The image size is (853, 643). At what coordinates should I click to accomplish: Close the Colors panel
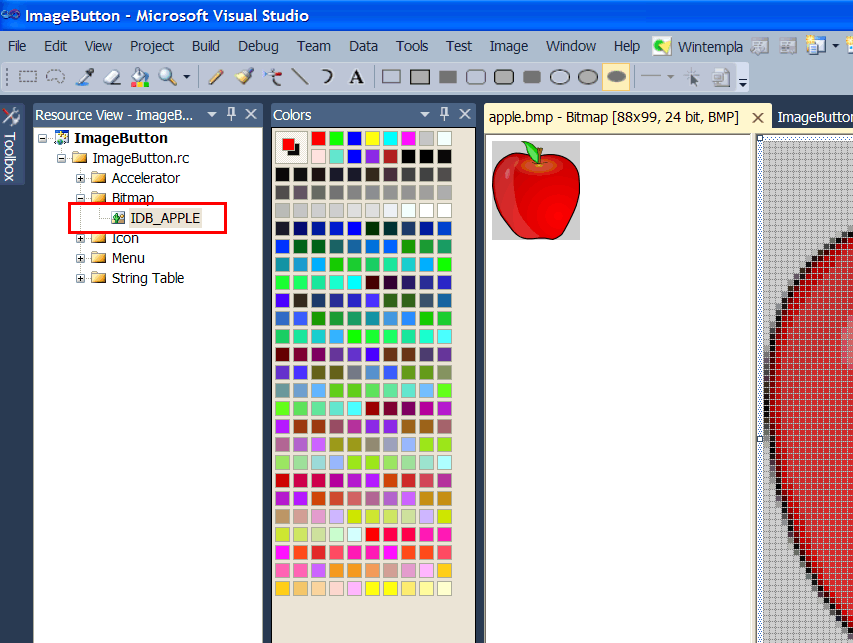pos(465,114)
